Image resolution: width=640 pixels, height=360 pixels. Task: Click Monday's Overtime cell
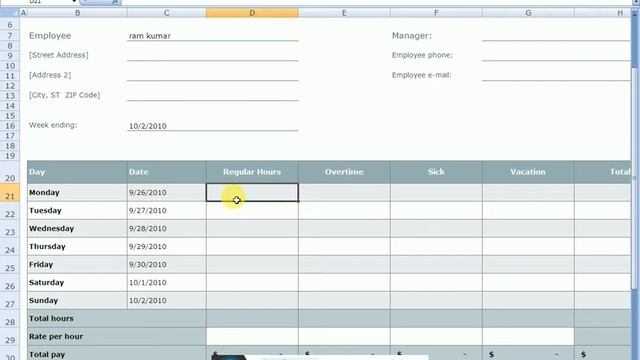344,193
